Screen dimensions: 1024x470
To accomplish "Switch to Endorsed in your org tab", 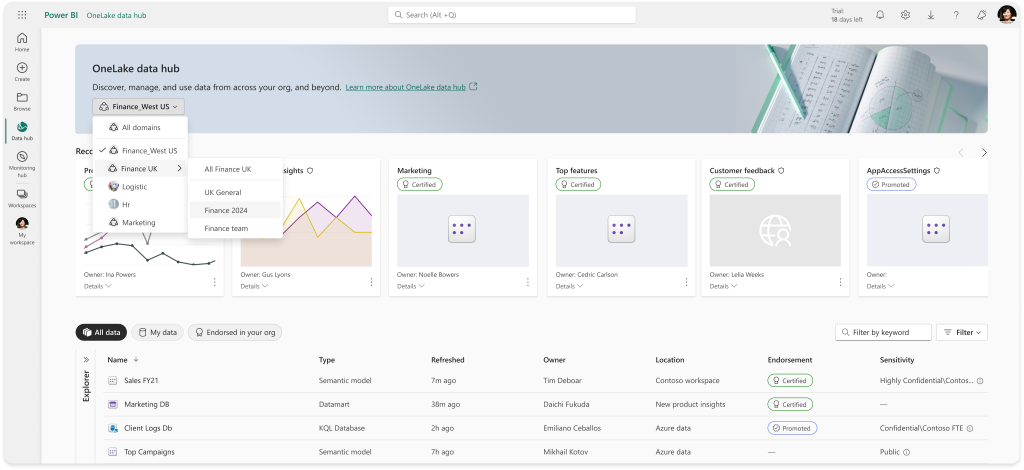I will [x=235, y=332].
